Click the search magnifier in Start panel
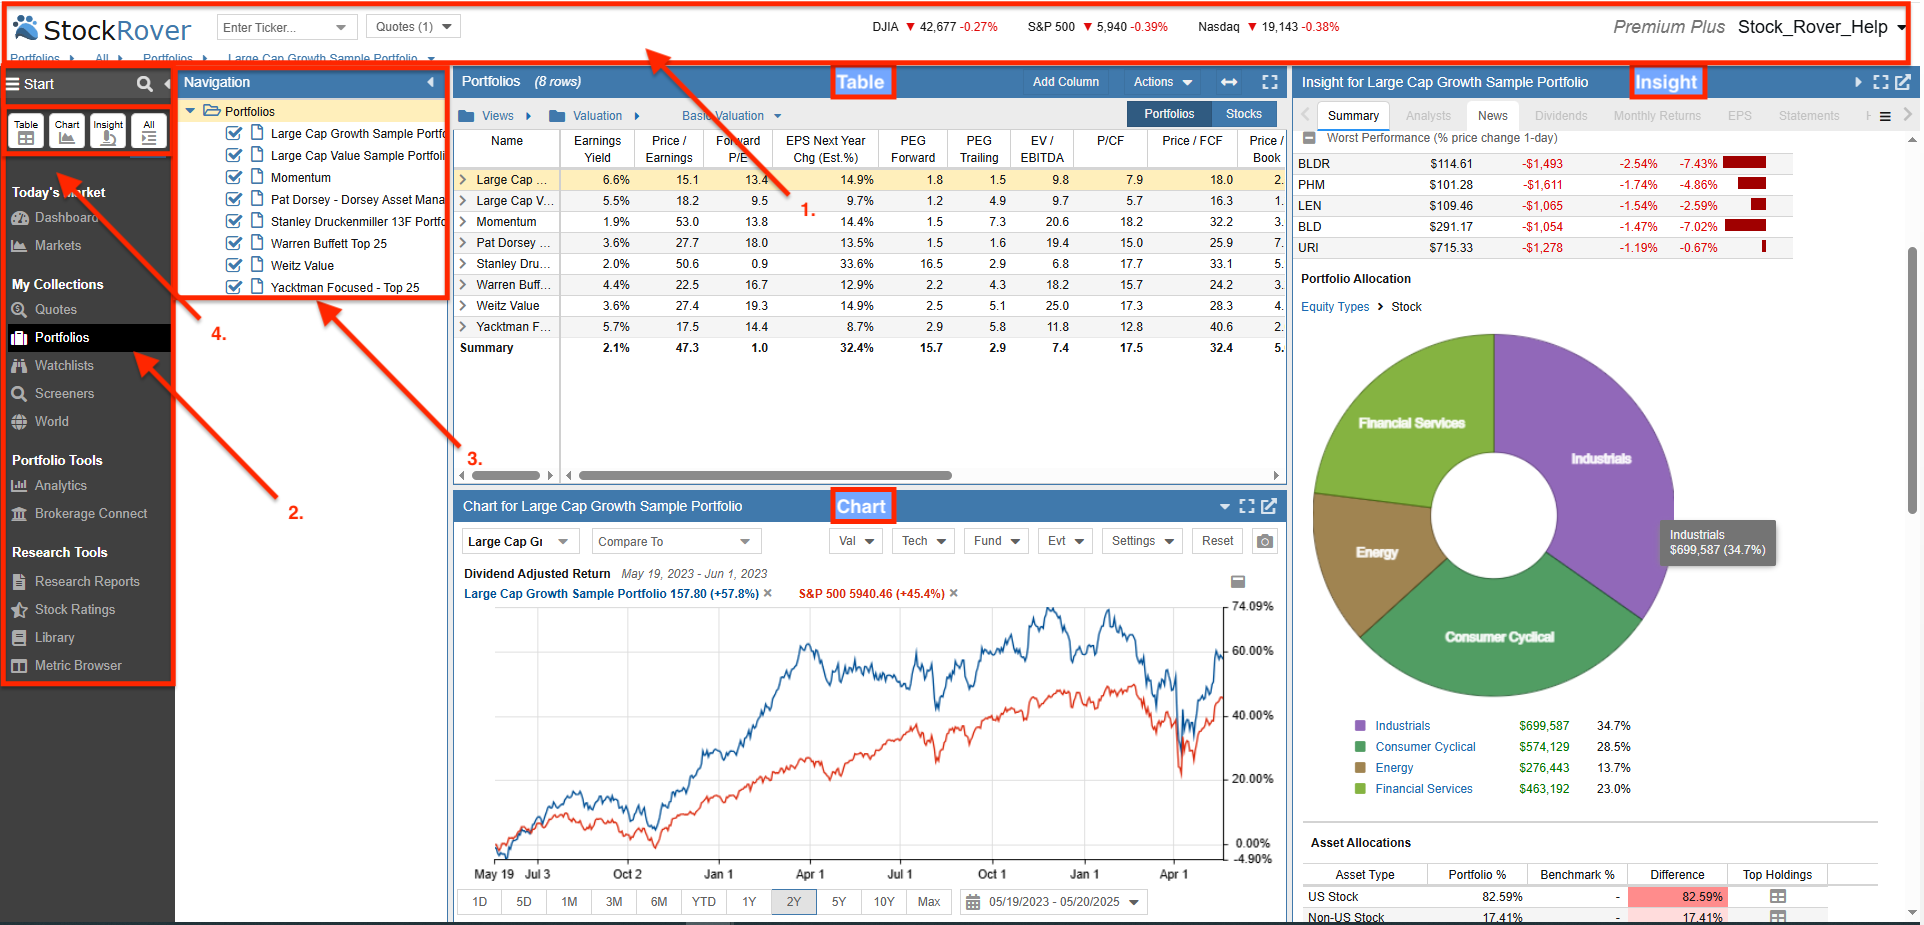 click(145, 84)
